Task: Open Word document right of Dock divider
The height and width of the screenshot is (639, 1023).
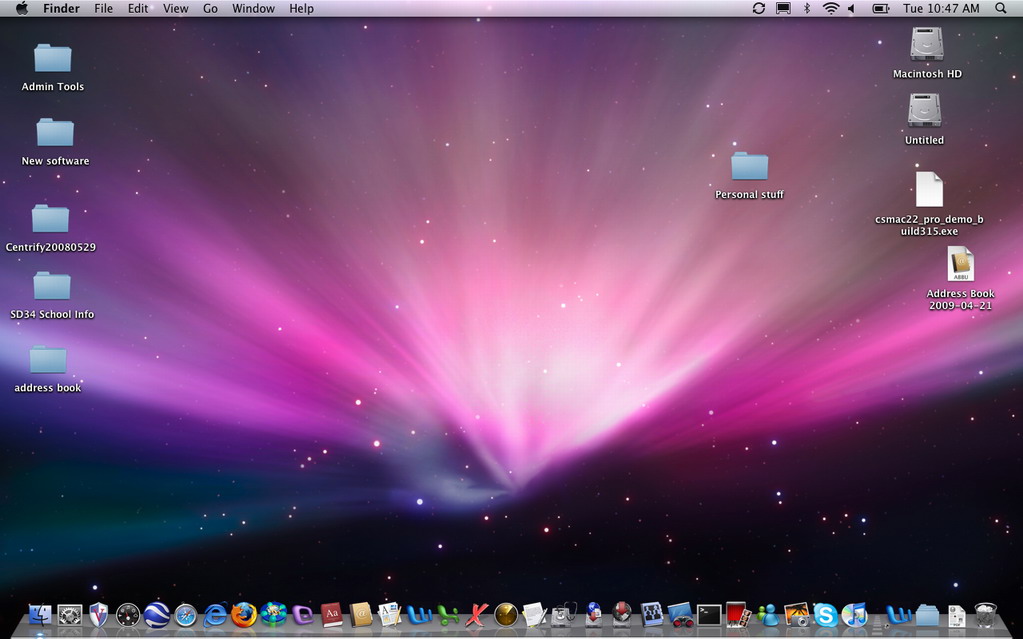Action: (x=898, y=615)
